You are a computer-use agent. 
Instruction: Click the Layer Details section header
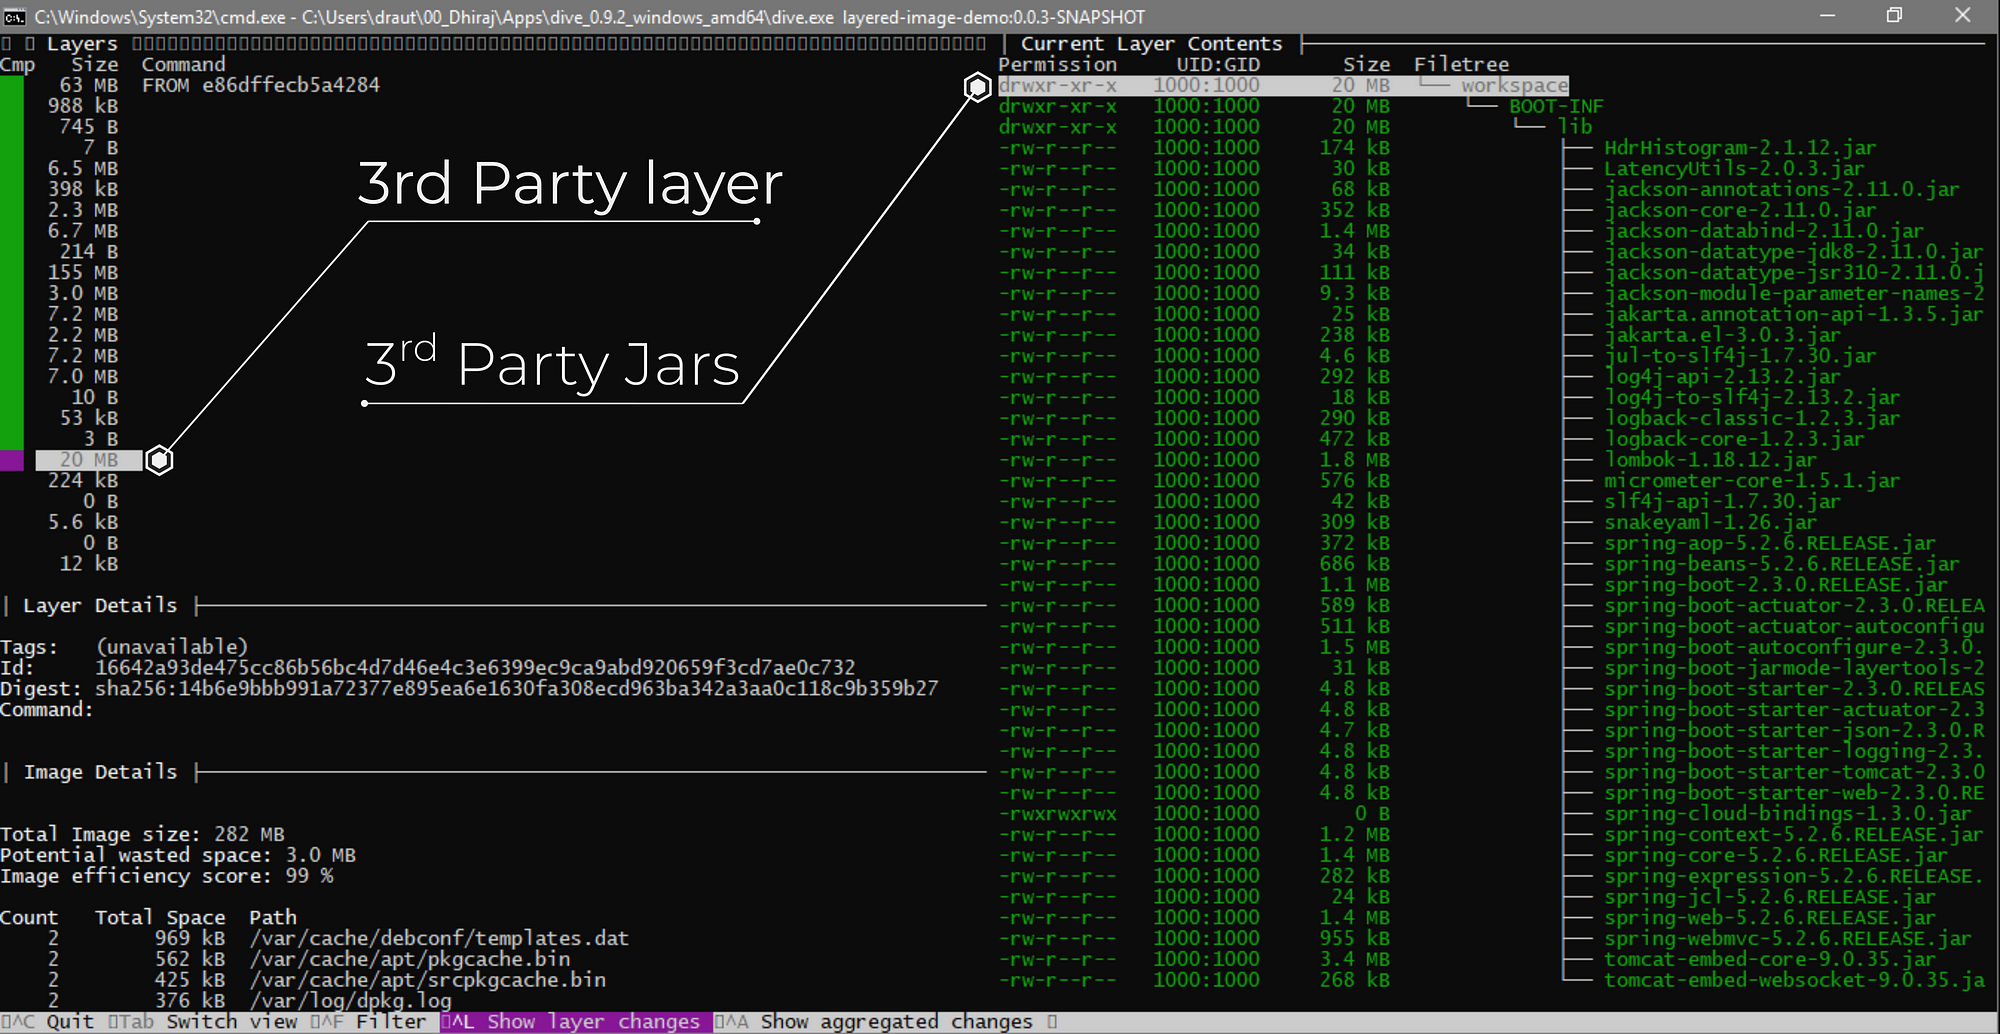(x=100, y=606)
